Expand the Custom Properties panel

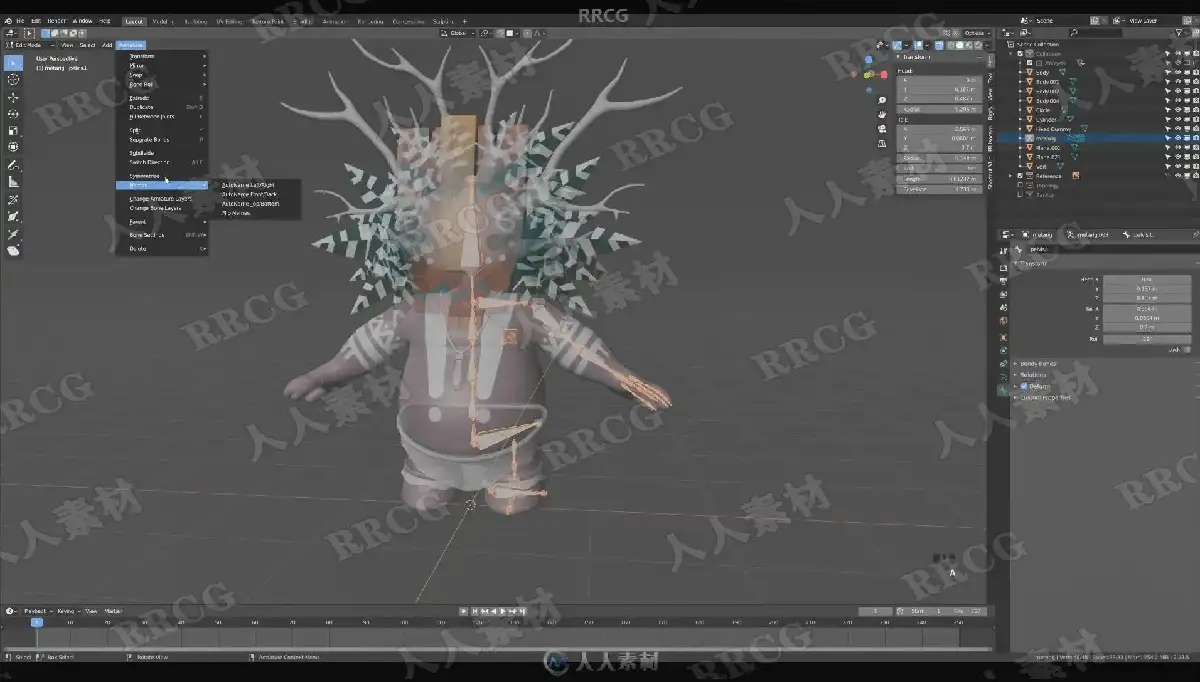tap(1046, 397)
